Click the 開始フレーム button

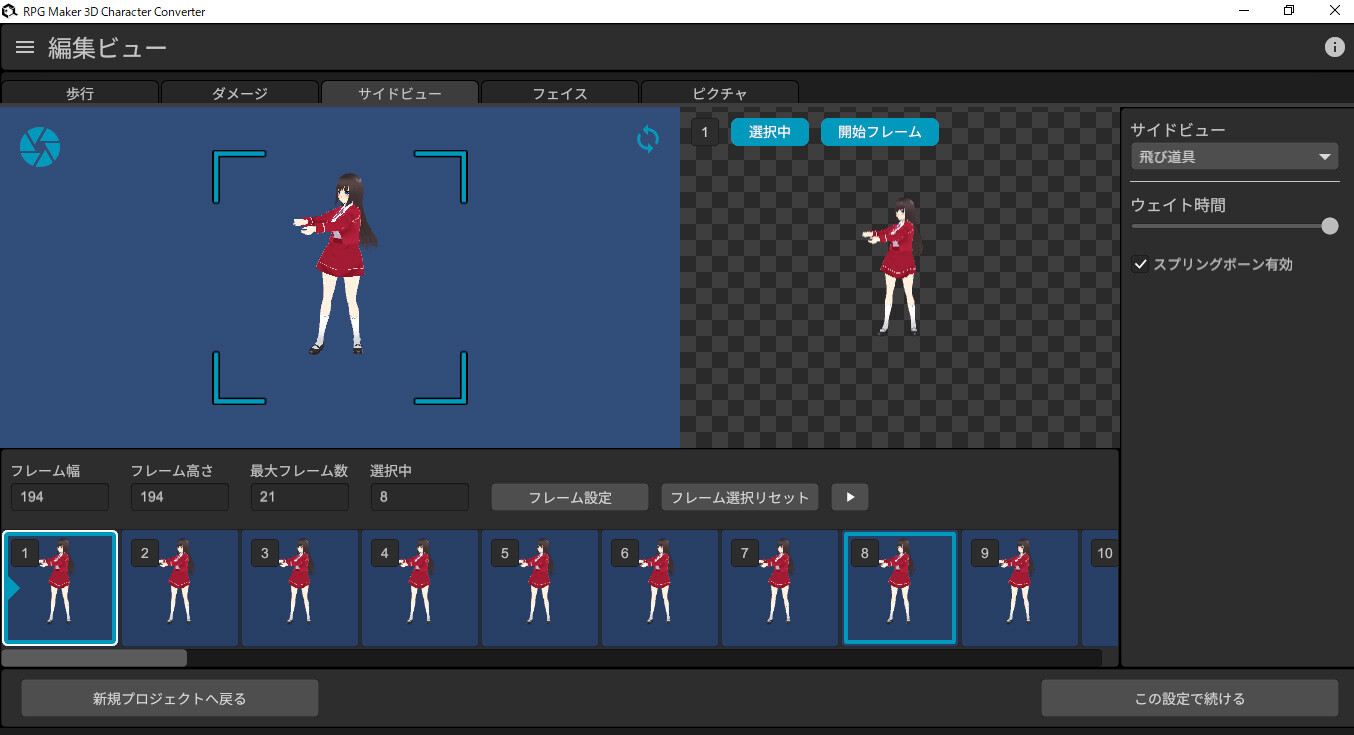[x=879, y=131]
